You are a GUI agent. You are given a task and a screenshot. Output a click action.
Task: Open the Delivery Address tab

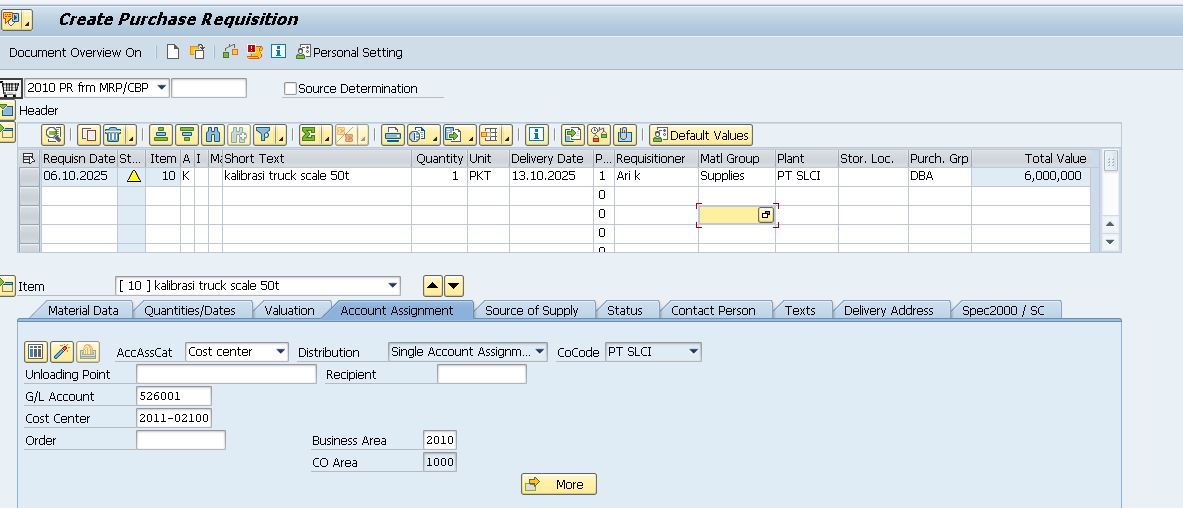pos(888,310)
